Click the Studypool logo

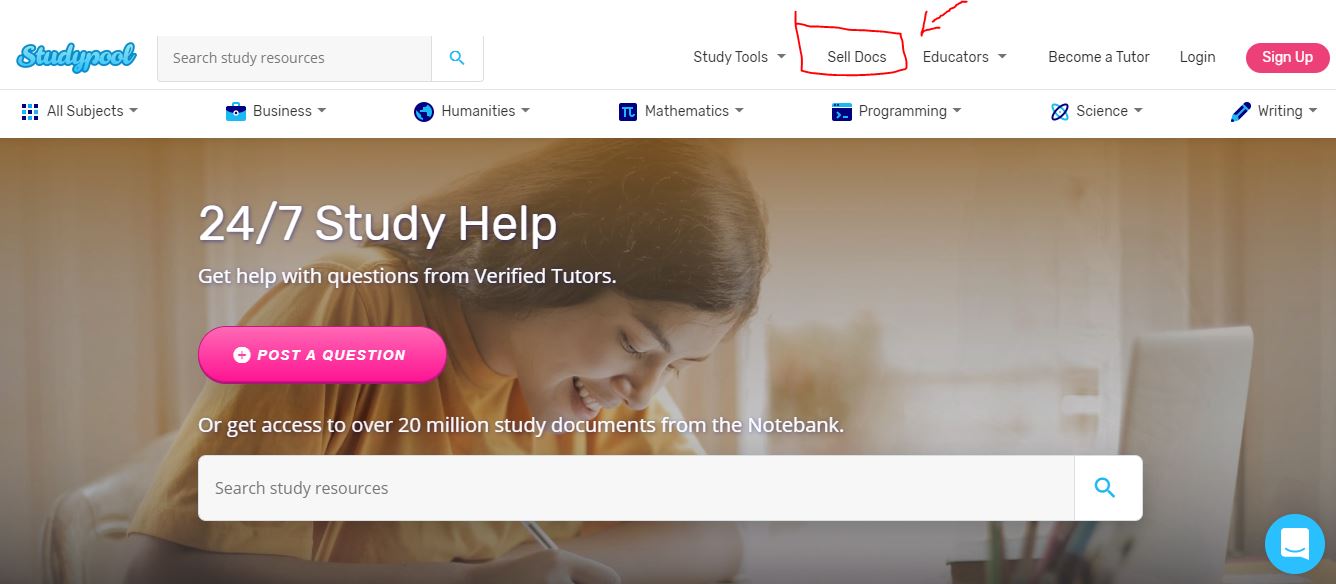pyautogui.click(x=77, y=56)
